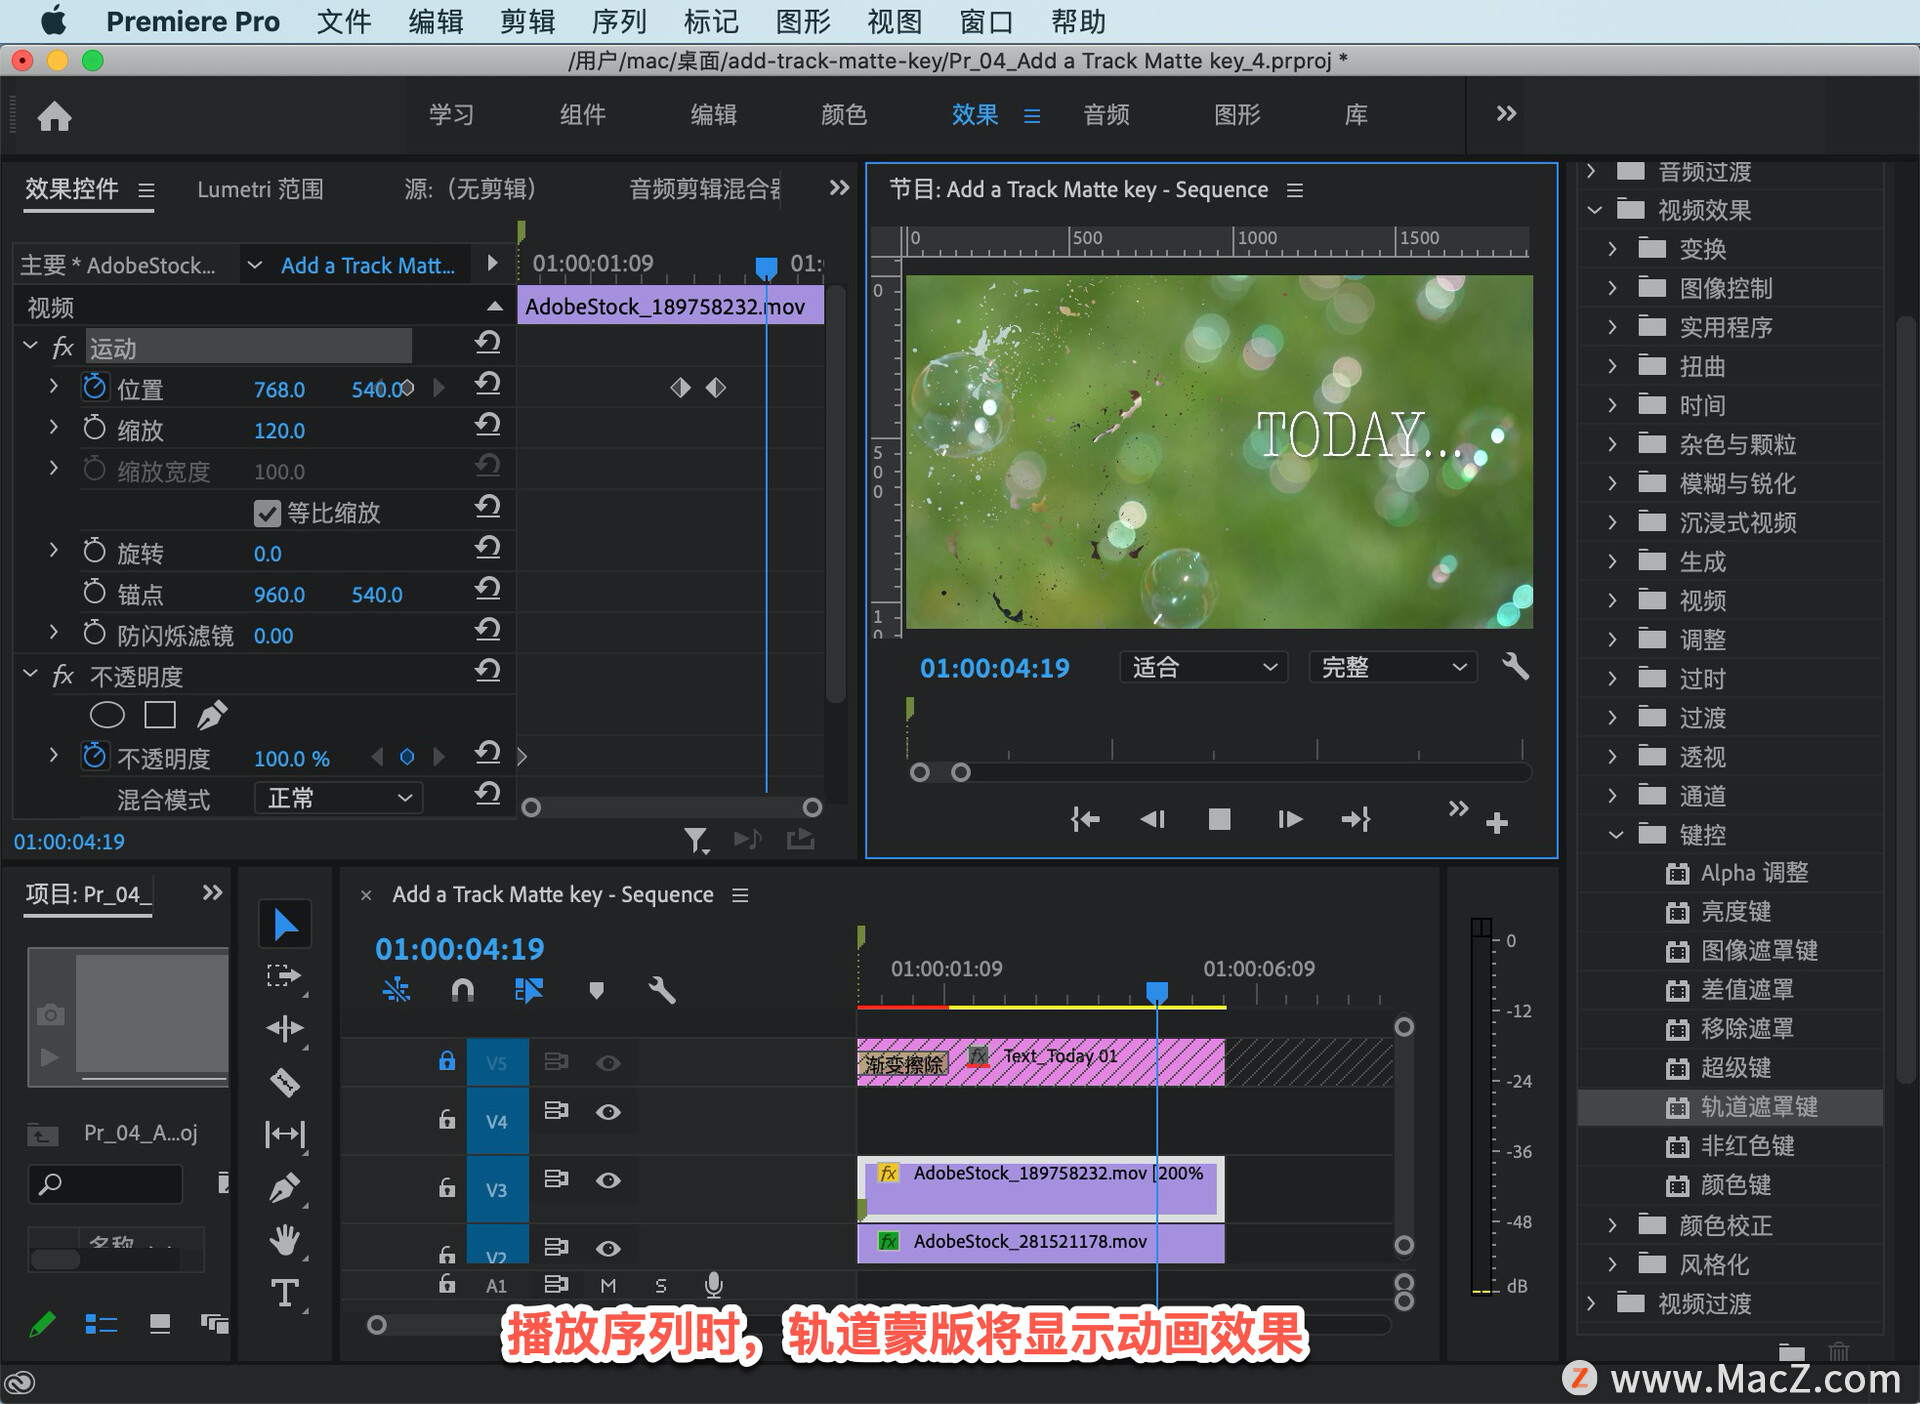This screenshot has height=1404, width=1920.
Task: Toggle V5 track lock
Action: point(447,1061)
